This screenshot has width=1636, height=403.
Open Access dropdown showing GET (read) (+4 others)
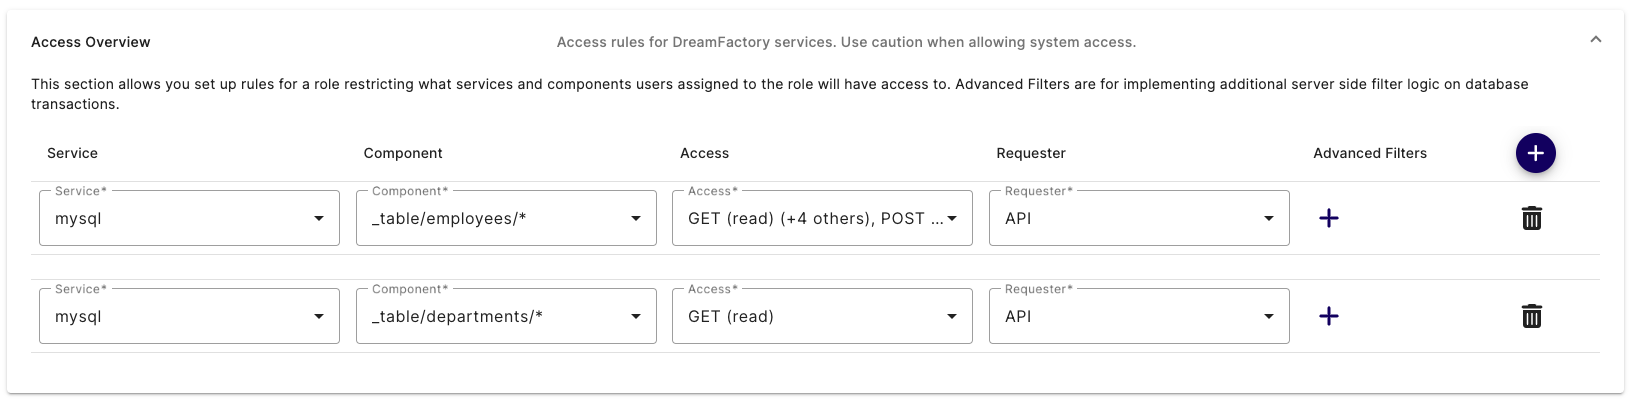point(822,218)
